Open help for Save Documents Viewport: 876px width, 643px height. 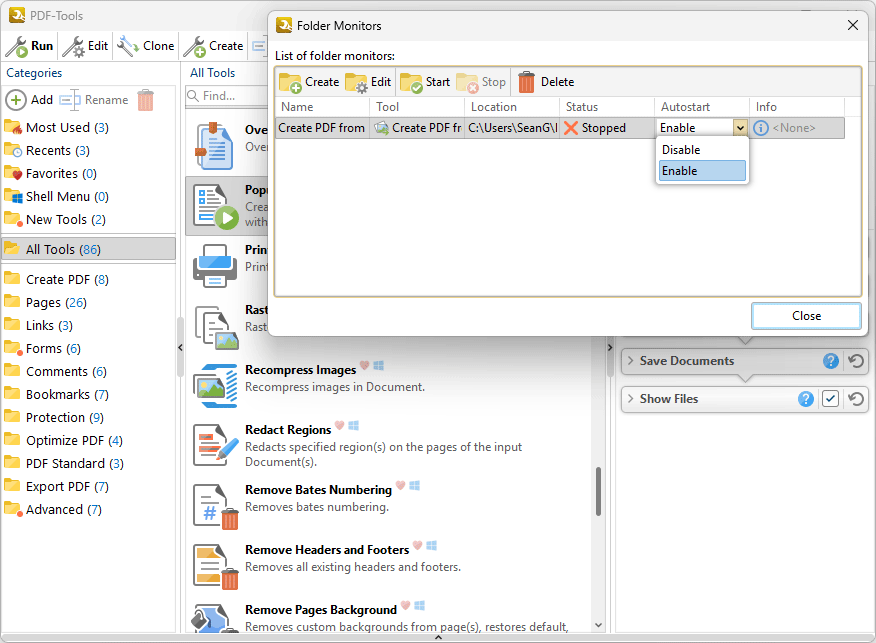pos(831,361)
